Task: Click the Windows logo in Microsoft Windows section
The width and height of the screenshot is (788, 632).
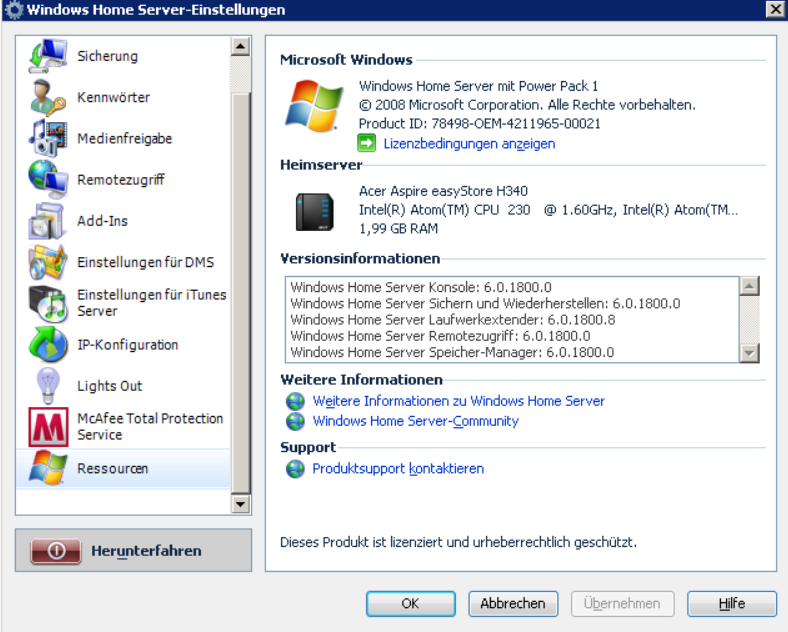Action: coord(314,106)
